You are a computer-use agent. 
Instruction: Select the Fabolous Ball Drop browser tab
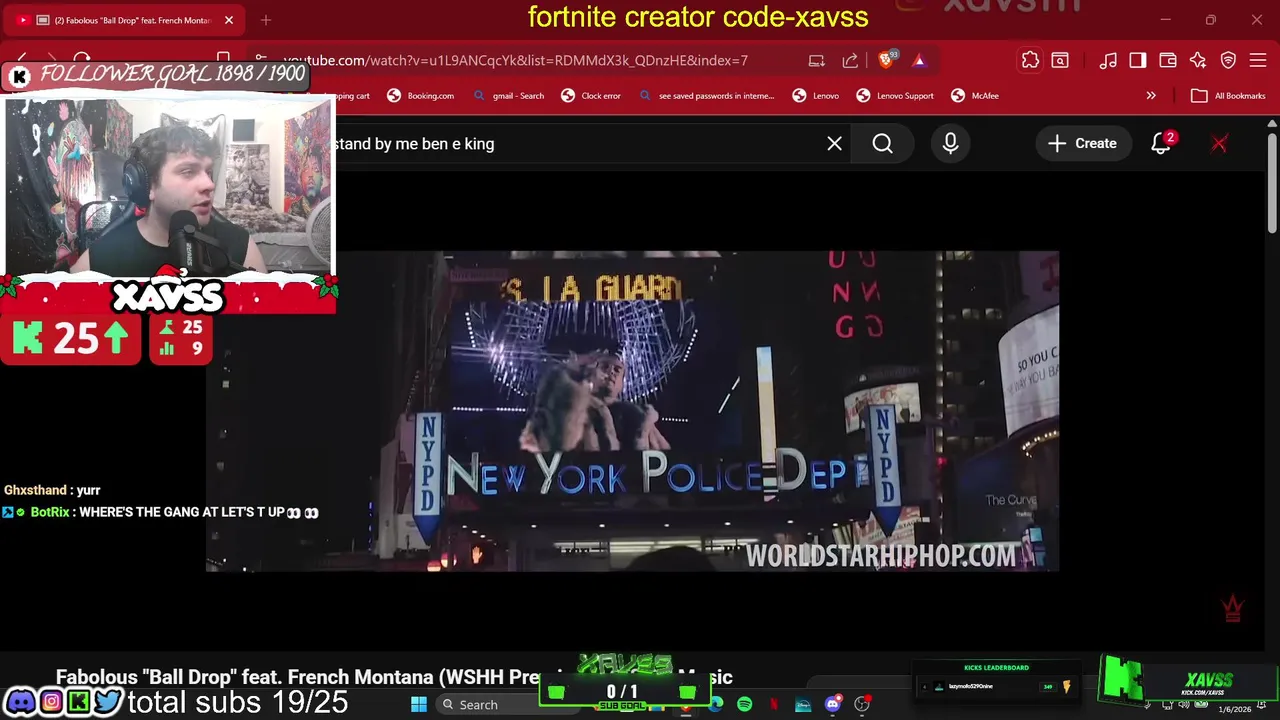125,20
